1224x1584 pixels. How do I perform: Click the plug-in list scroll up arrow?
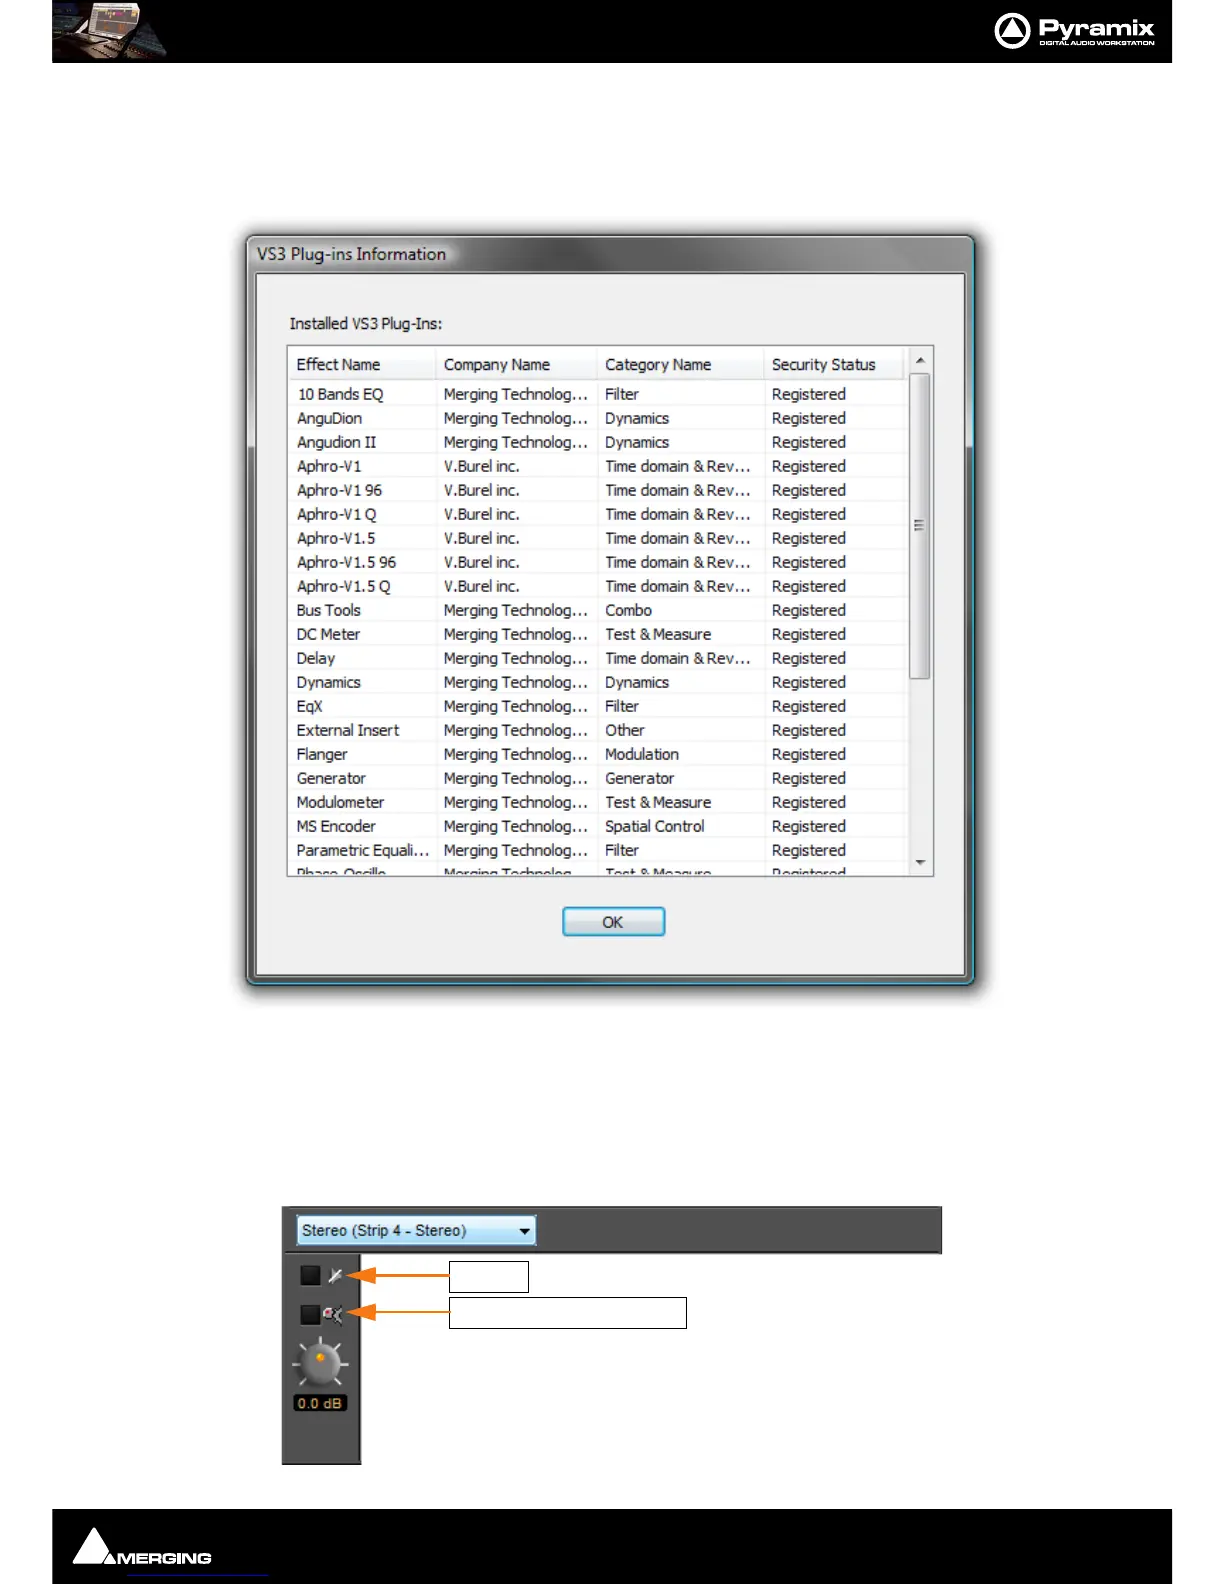click(920, 361)
